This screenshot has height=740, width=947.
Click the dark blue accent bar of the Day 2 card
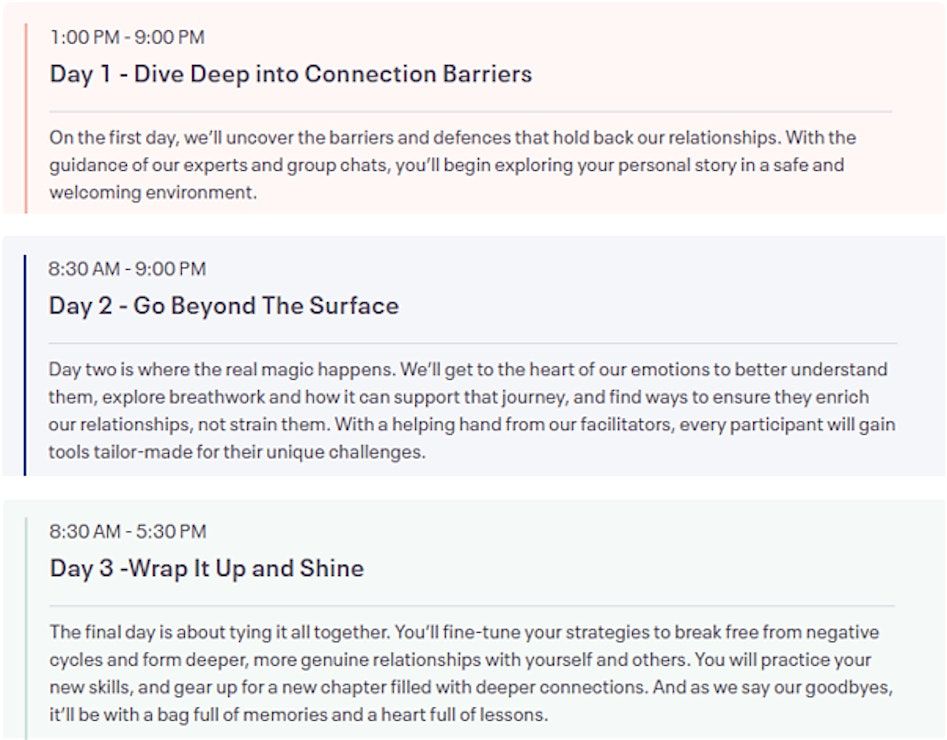(25, 365)
